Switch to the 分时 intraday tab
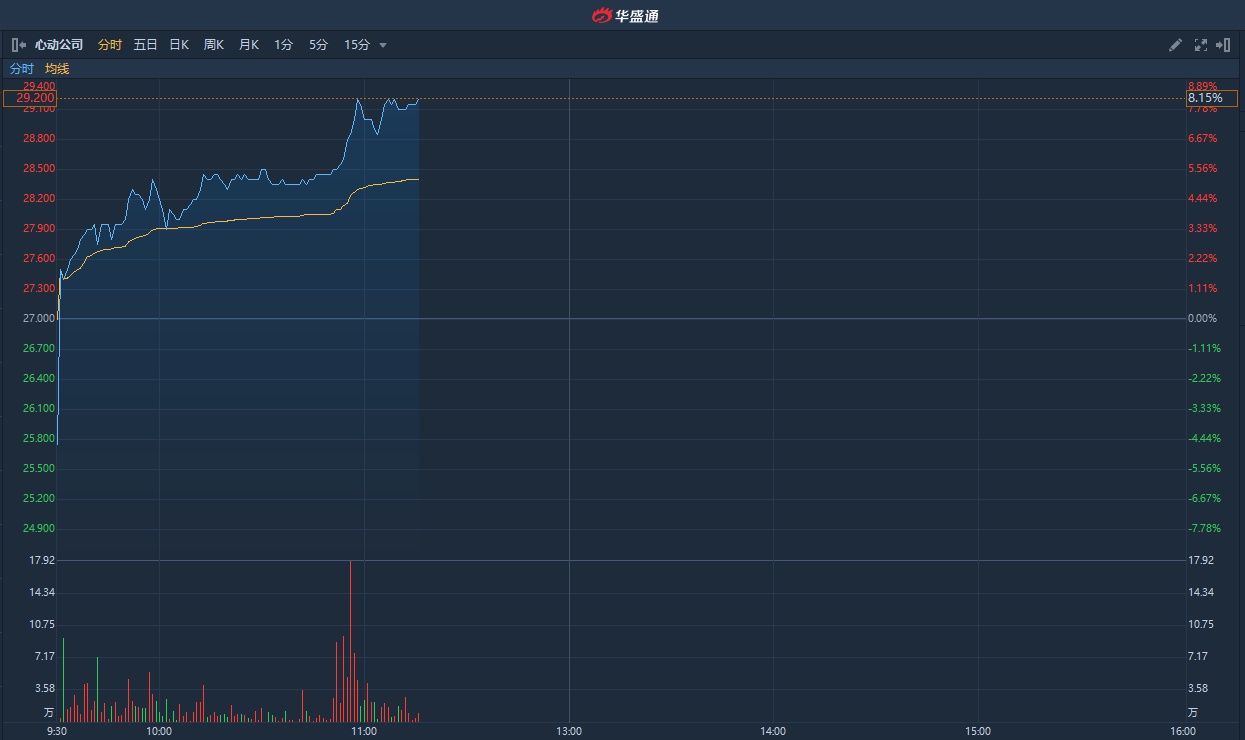 point(109,45)
